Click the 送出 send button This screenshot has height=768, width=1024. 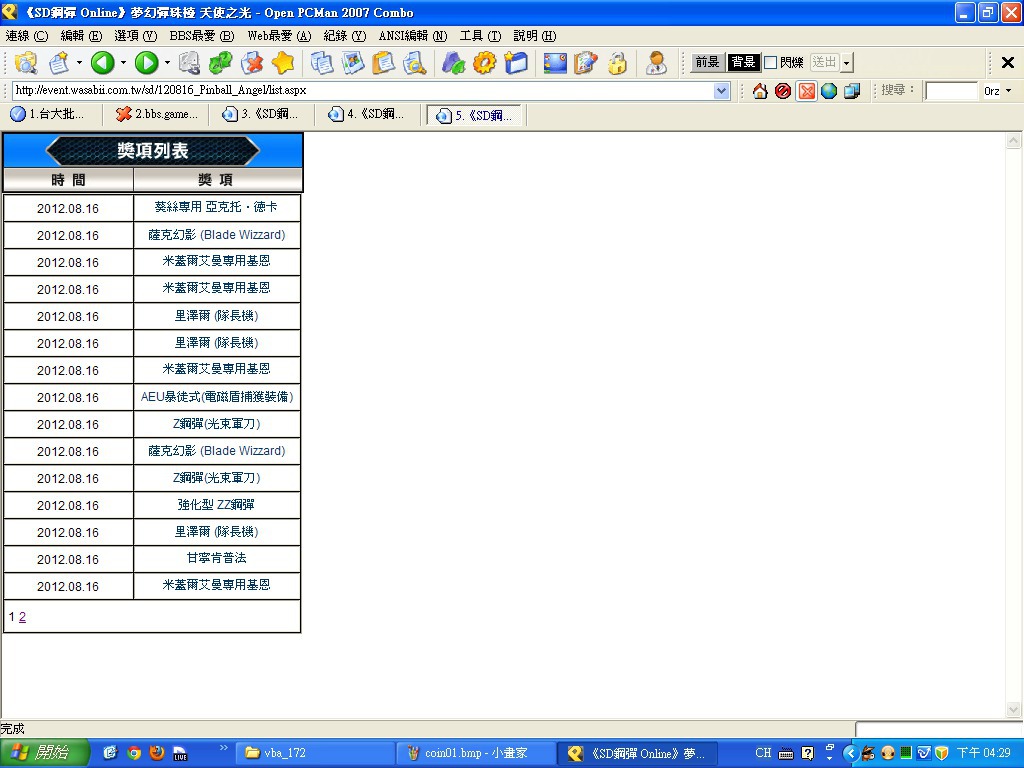click(x=824, y=63)
